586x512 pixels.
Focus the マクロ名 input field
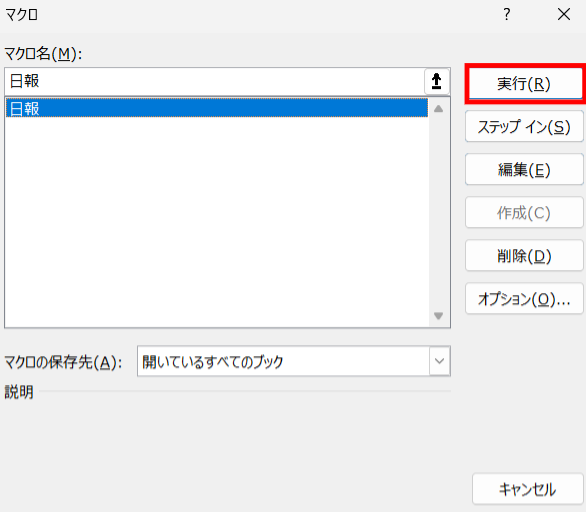(215, 81)
